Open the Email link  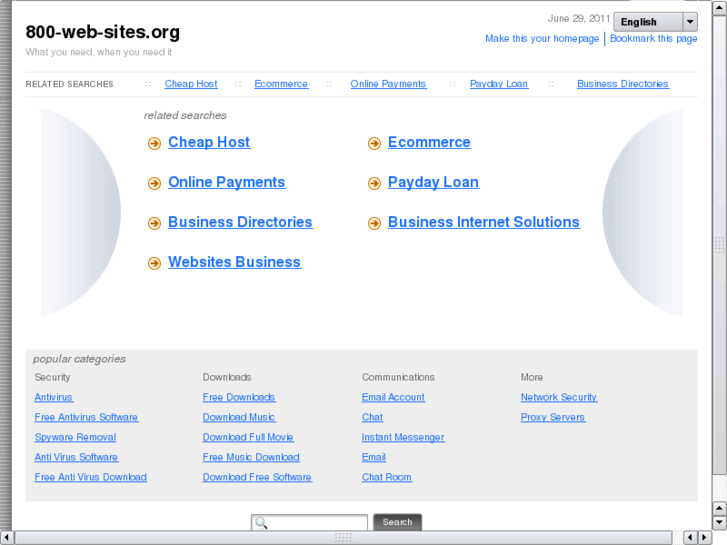(x=374, y=457)
